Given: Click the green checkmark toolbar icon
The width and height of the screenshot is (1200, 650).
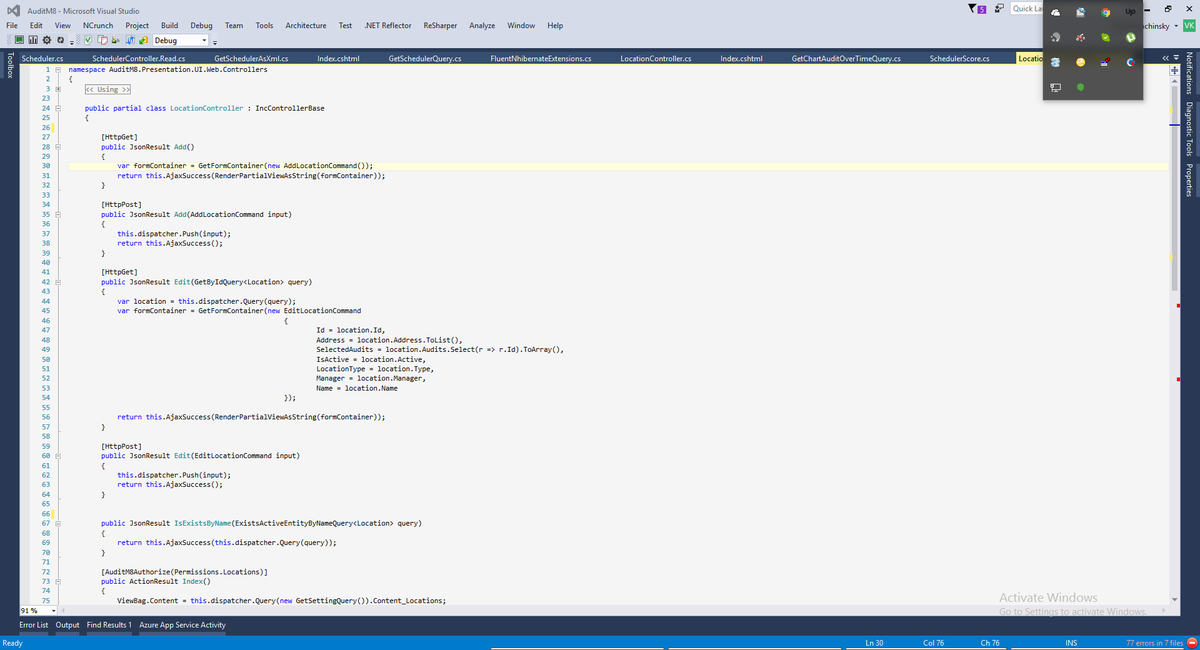Looking at the screenshot, I should tap(88, 40).
